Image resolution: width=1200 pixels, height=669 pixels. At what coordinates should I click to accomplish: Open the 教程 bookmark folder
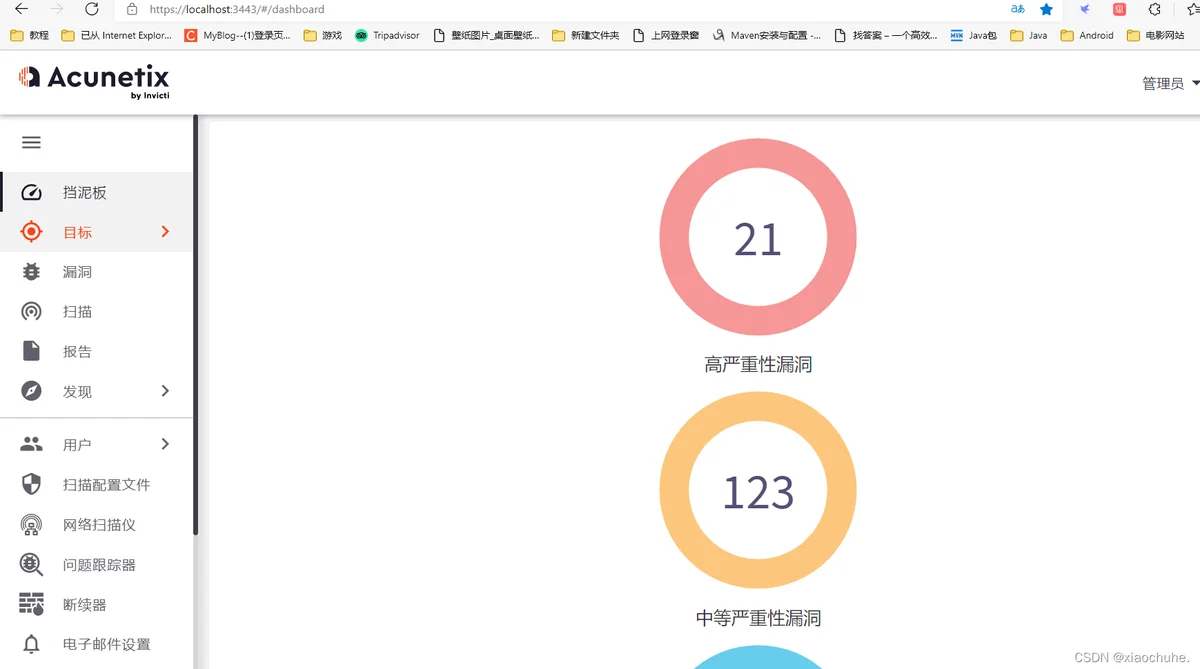pyautogui.click(x=29, y=35)
